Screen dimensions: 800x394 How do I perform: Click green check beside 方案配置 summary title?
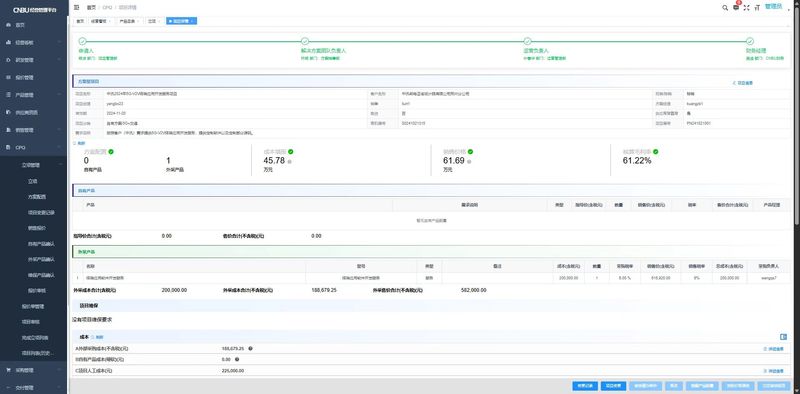click(x=111, y=152)
